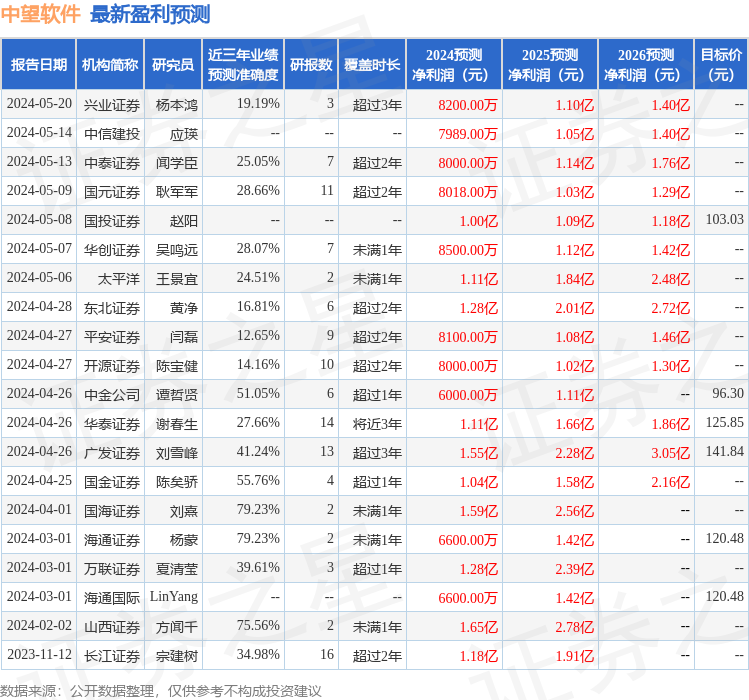Select the 平安证券 institution cell
749x700 pixels.
(x=112, y=337)
